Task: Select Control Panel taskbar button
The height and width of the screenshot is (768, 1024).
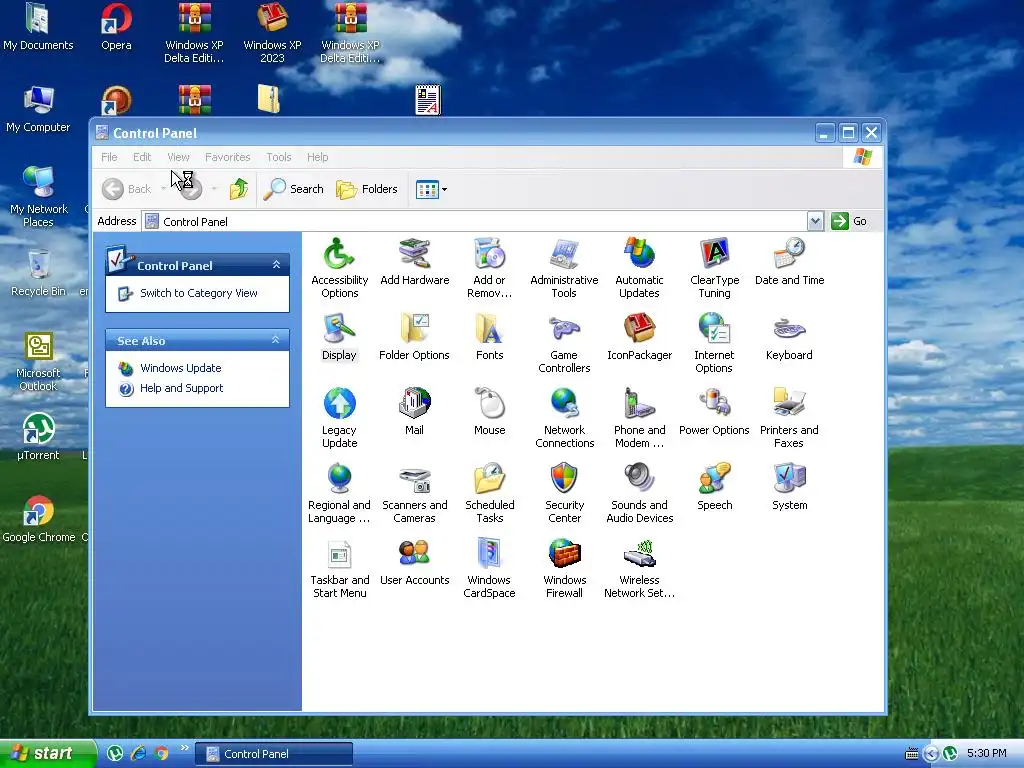Action: 274,754
